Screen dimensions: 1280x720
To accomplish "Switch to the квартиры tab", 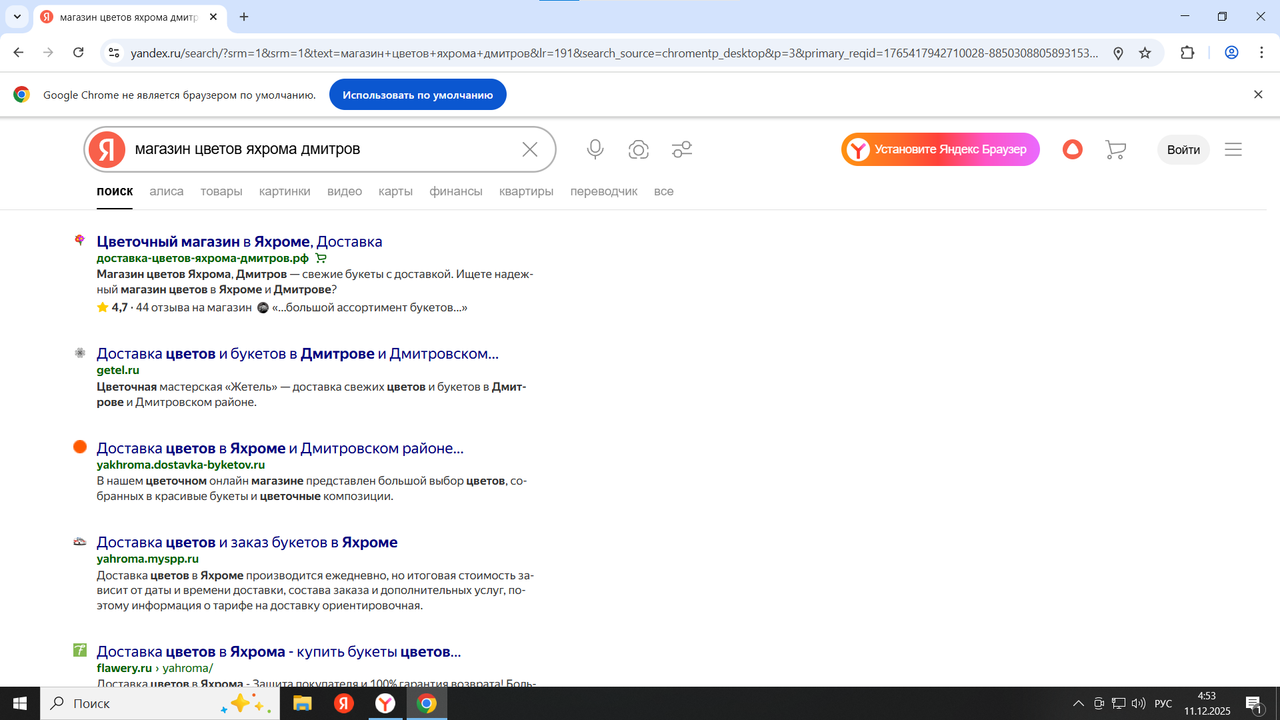I will click(526, 191).
